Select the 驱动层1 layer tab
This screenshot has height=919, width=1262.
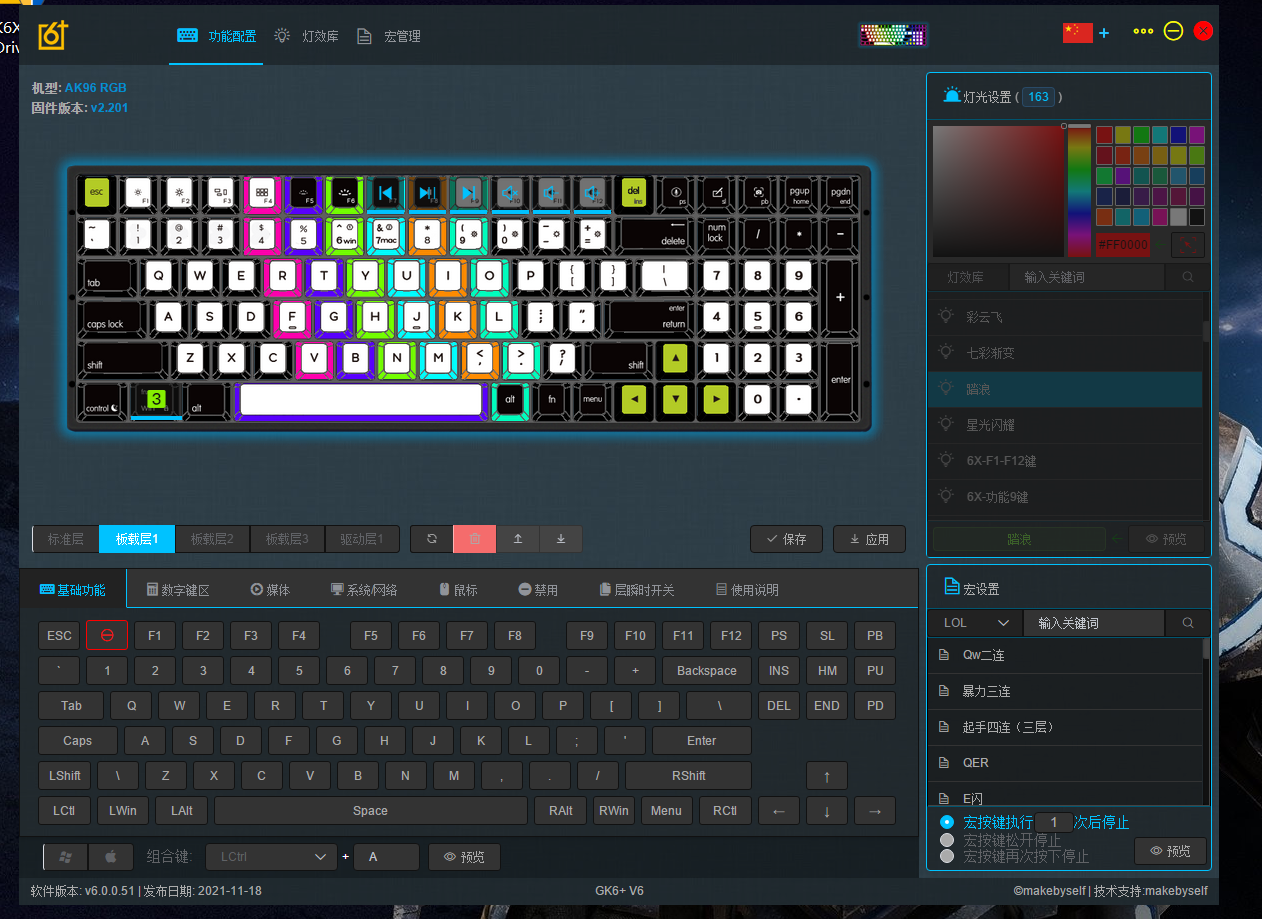(x=362, y=539)
